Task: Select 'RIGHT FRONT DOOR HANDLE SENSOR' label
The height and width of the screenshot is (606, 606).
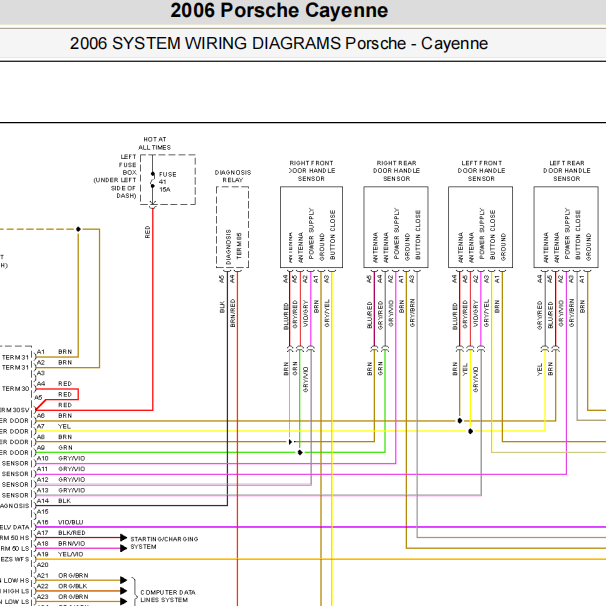Action: point(312,171)
